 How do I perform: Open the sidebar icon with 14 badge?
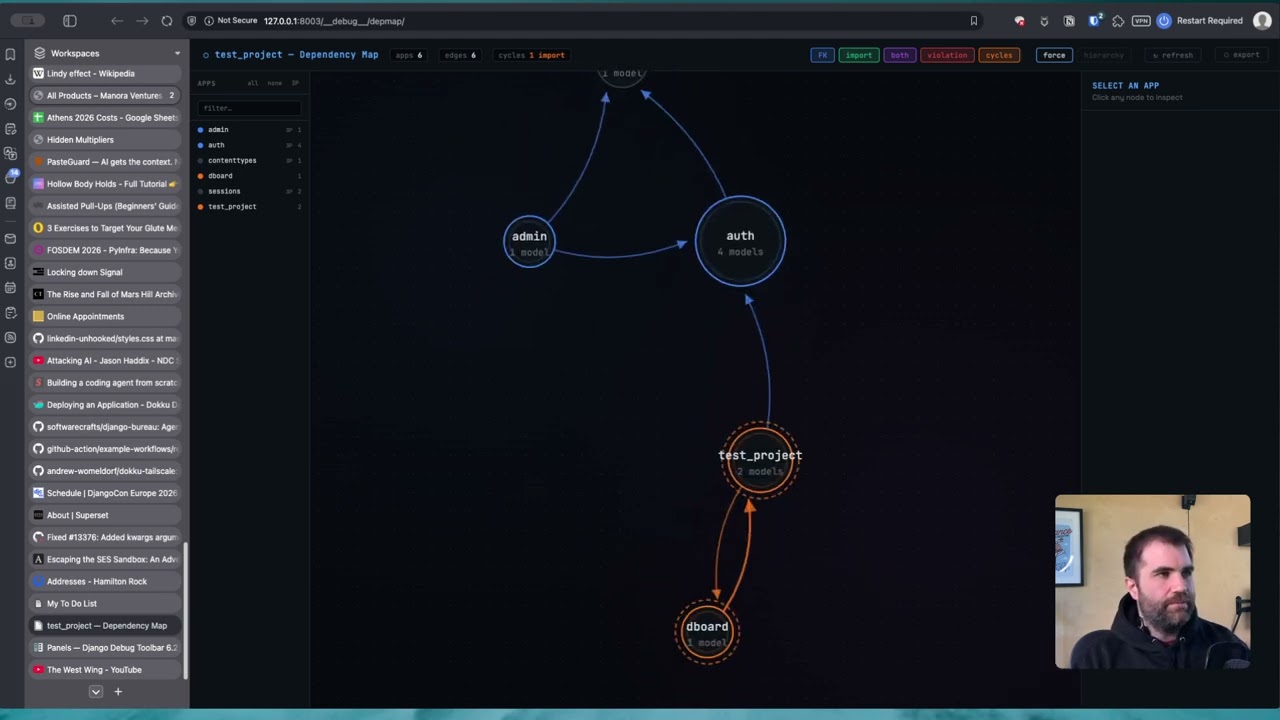point(11,177)
